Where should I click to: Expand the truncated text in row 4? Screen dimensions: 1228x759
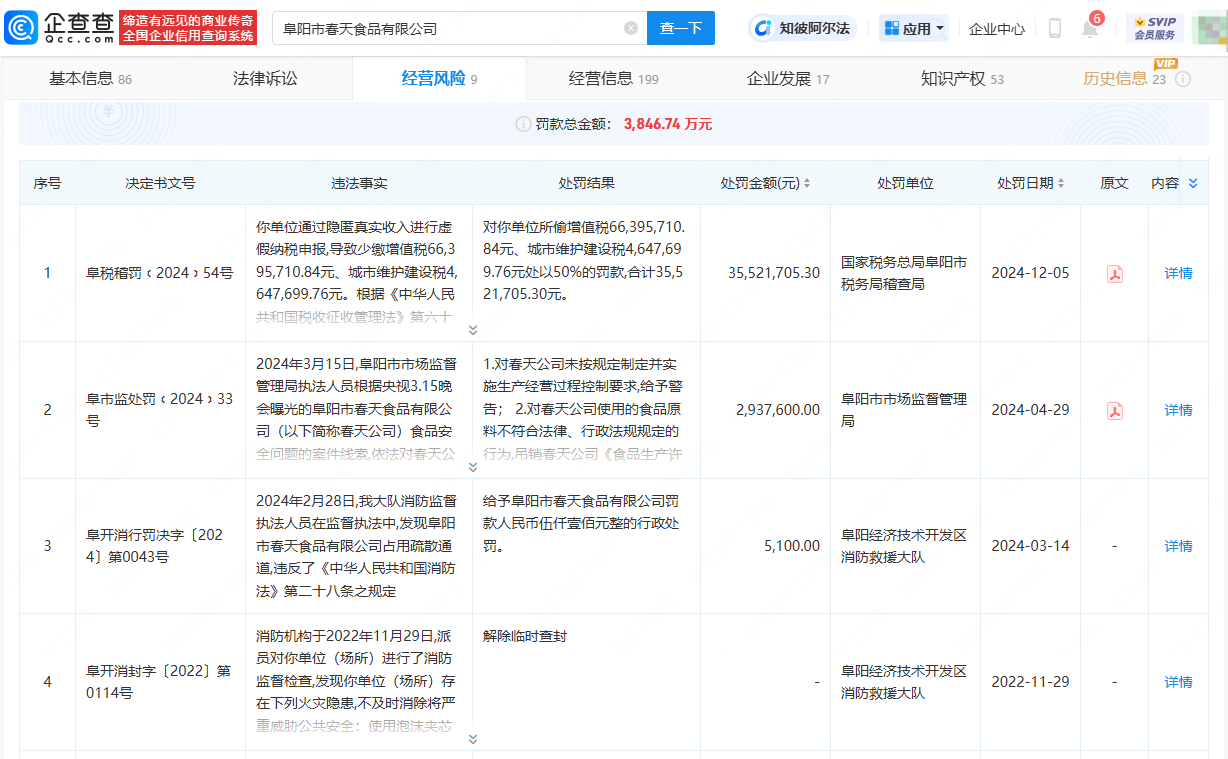473,739
